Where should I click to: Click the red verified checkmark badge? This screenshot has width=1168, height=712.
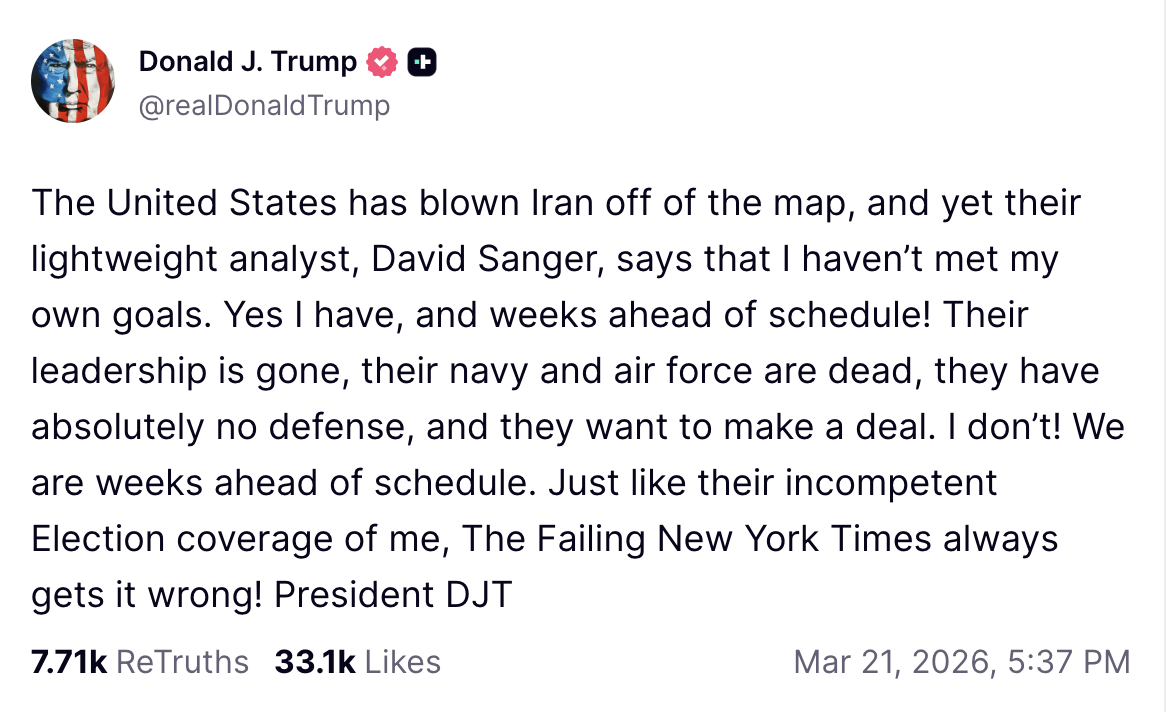[382, 62]
